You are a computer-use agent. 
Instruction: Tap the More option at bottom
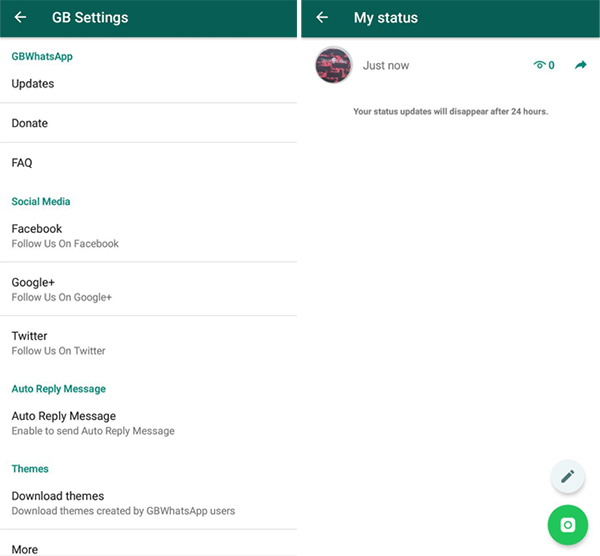click(25, 549)
